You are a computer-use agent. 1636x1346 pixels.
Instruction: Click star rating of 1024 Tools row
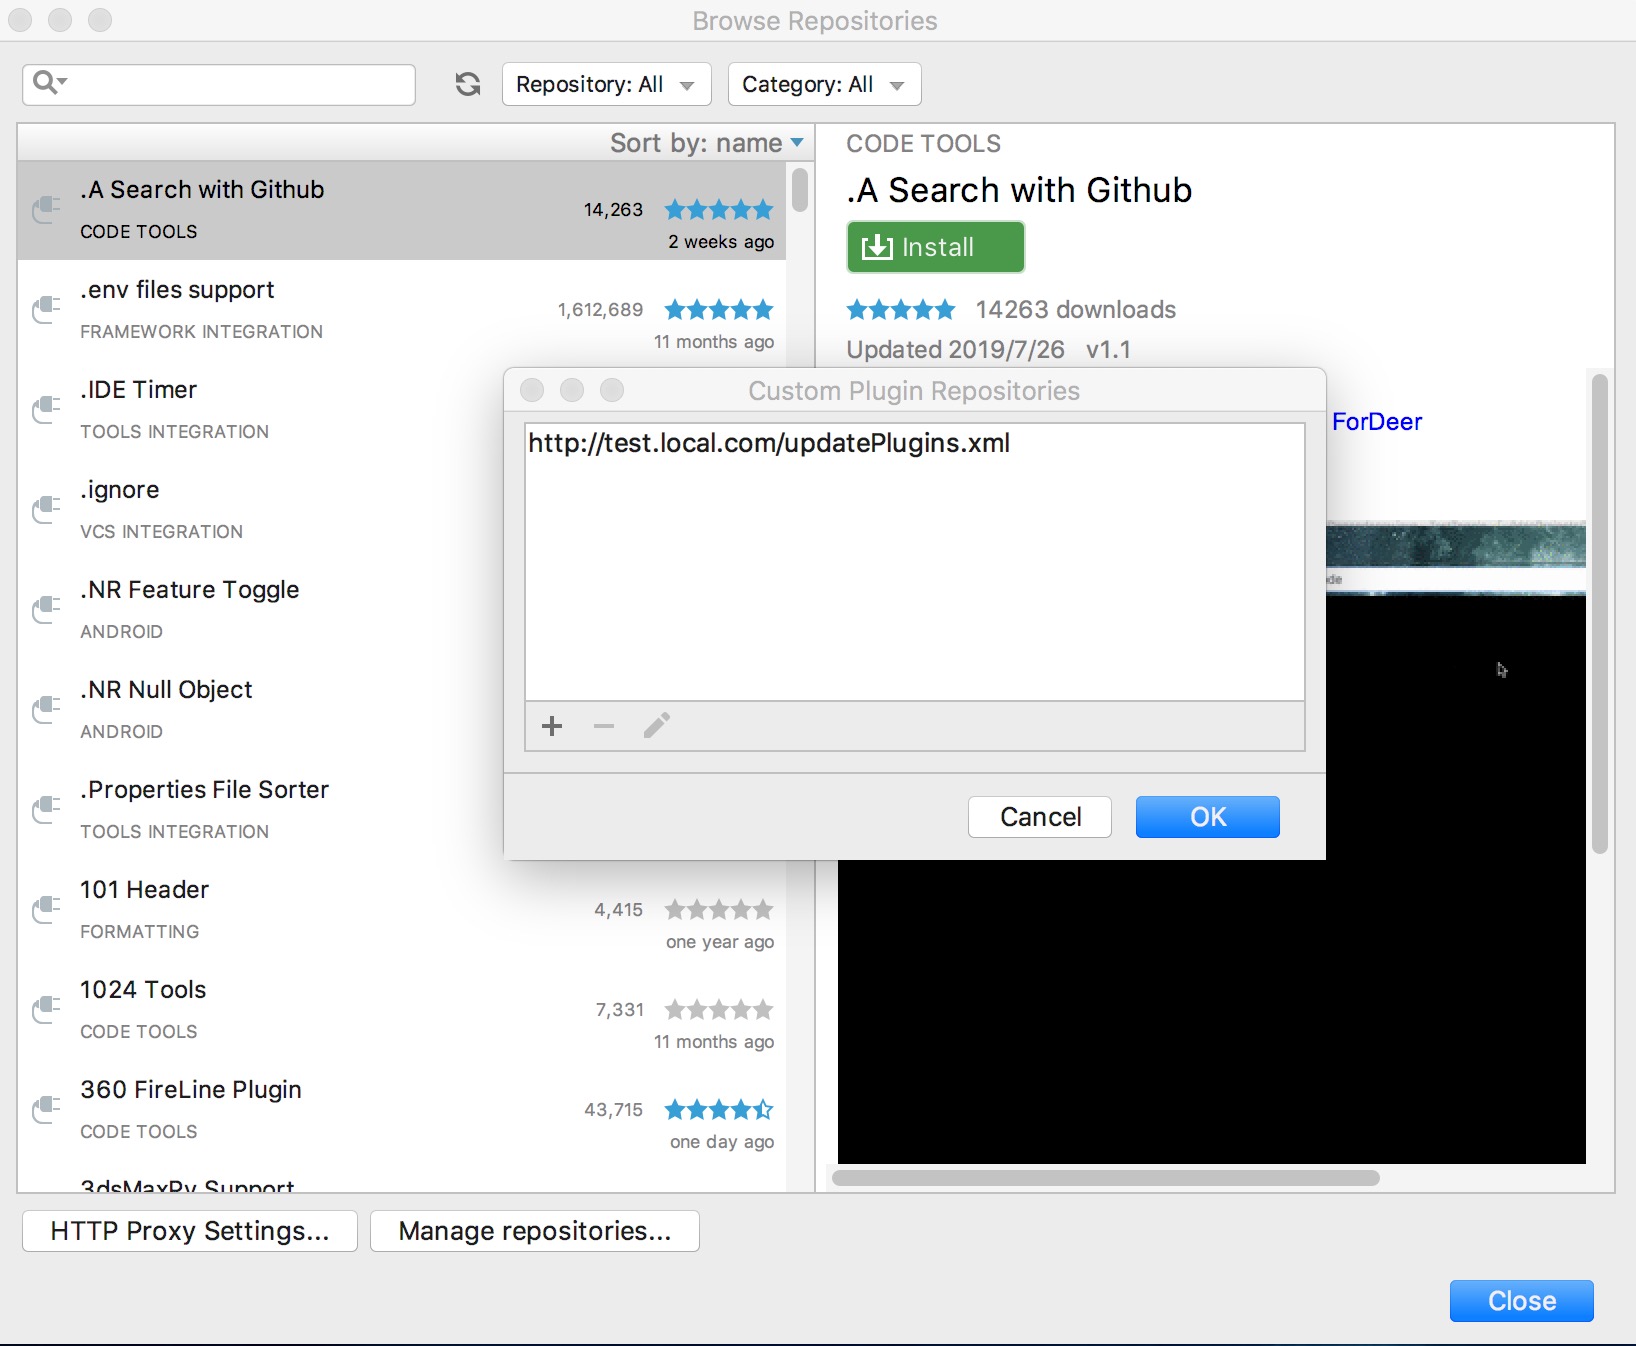(719, 1010)
